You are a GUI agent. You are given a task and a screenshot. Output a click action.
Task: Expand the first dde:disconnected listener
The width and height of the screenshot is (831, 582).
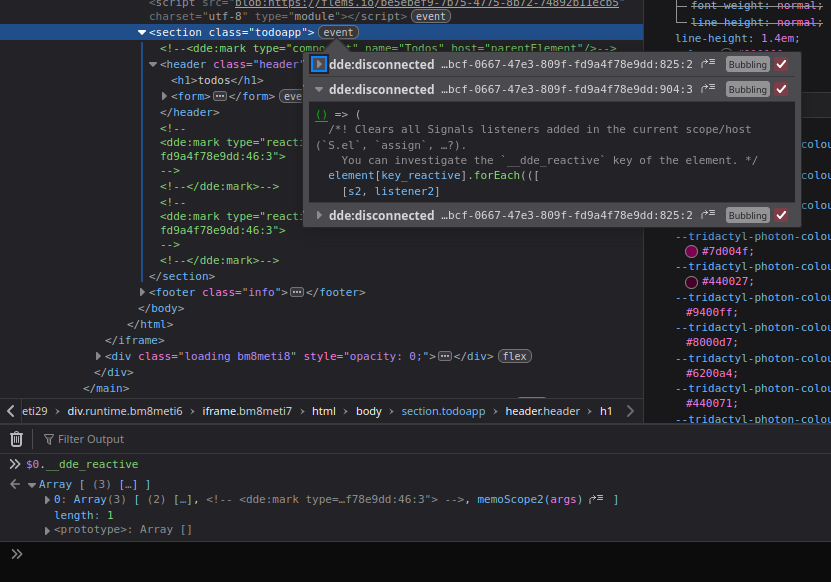click(x=319, y=64)
